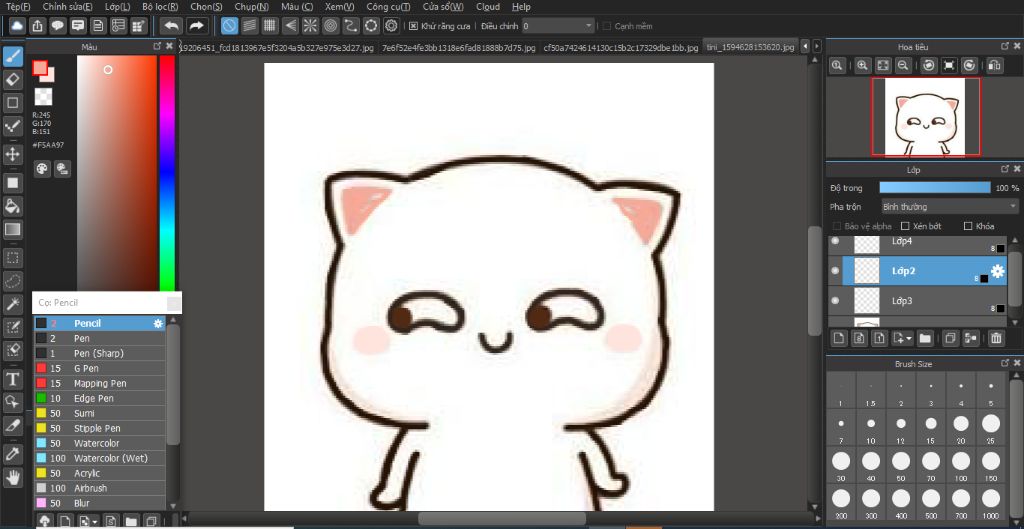Pick the Move tool

(x=12, y=155)
